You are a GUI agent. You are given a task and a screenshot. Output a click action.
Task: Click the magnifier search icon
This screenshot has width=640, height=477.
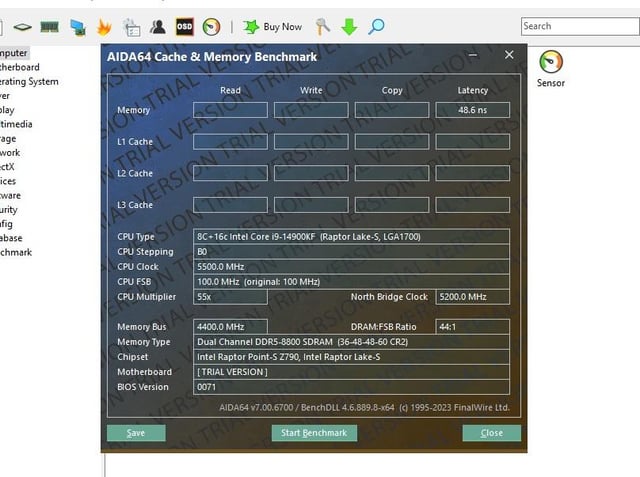(x=376, y=27)
